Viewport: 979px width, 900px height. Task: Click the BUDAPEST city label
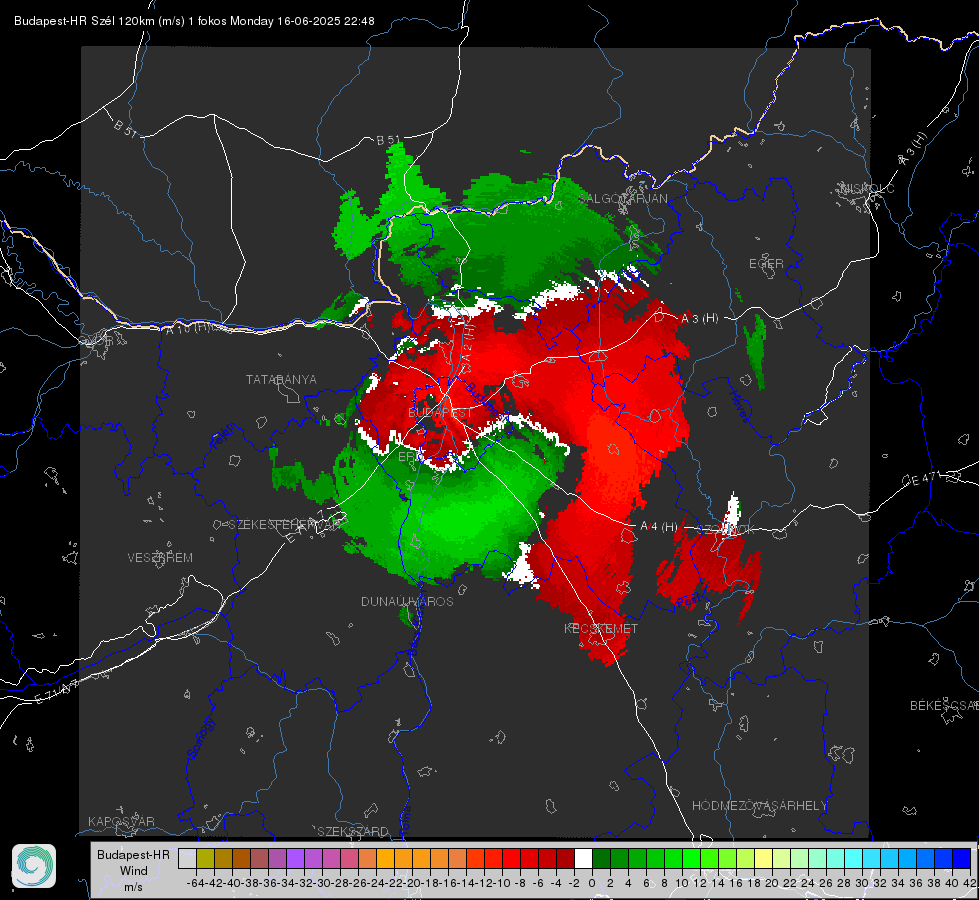pyautogui.click(x=440, y=413)
